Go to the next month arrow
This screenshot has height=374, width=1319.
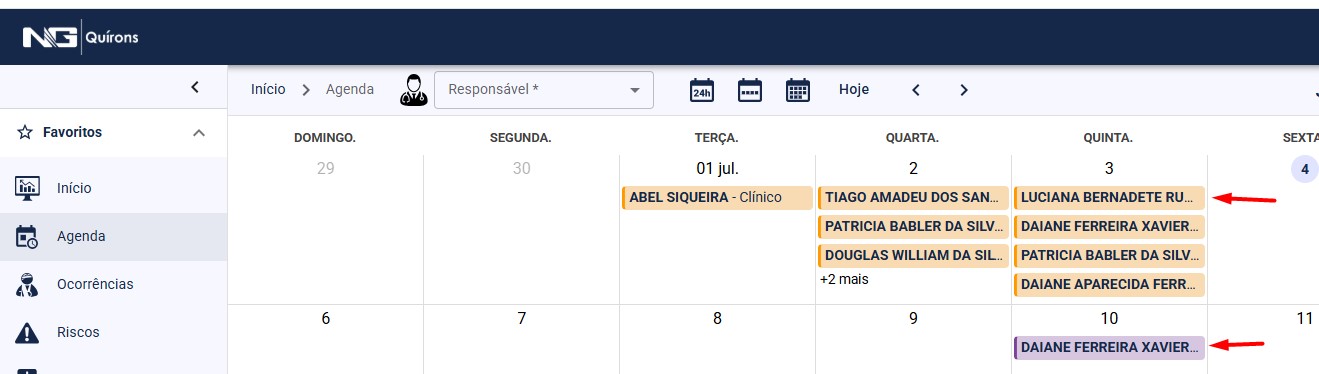(964, 90)
